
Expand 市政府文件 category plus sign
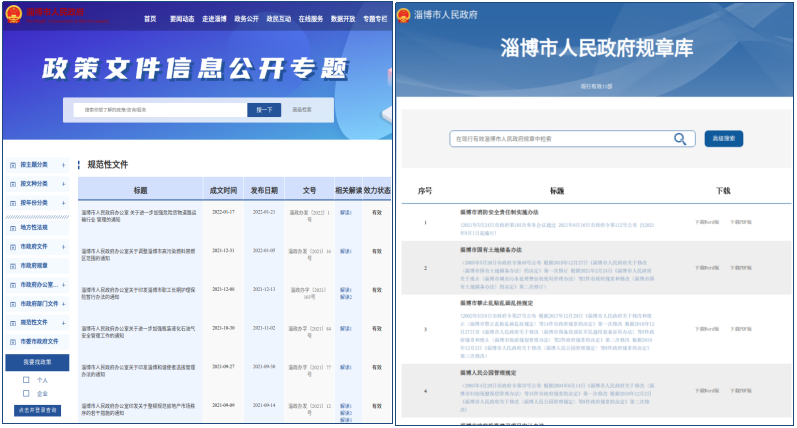(x=64, y=246)
